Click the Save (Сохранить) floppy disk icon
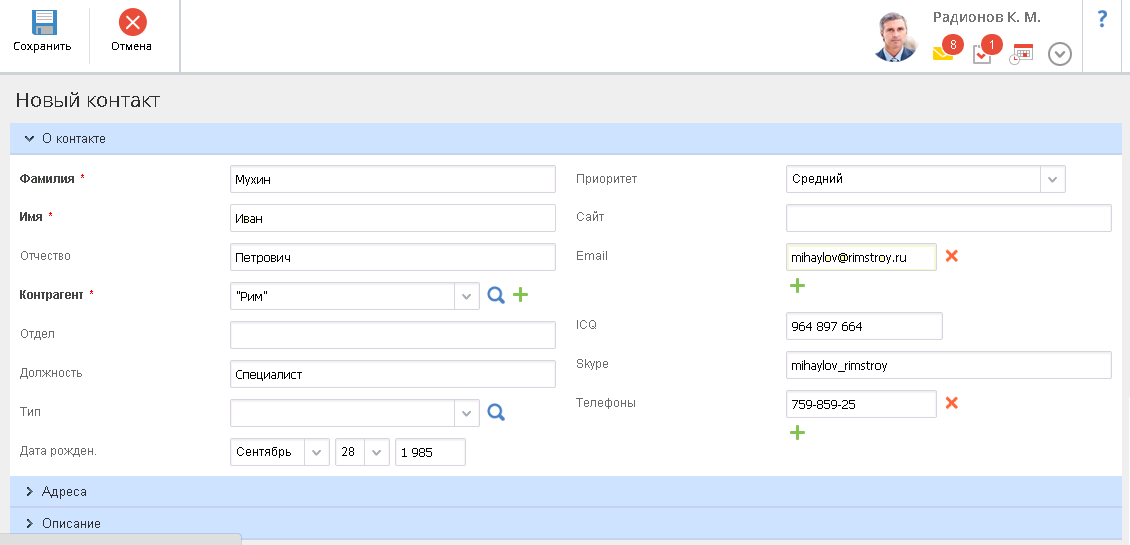Image resolution: width=1130 pixels, height=545 pixels. (x=44, y=23)
